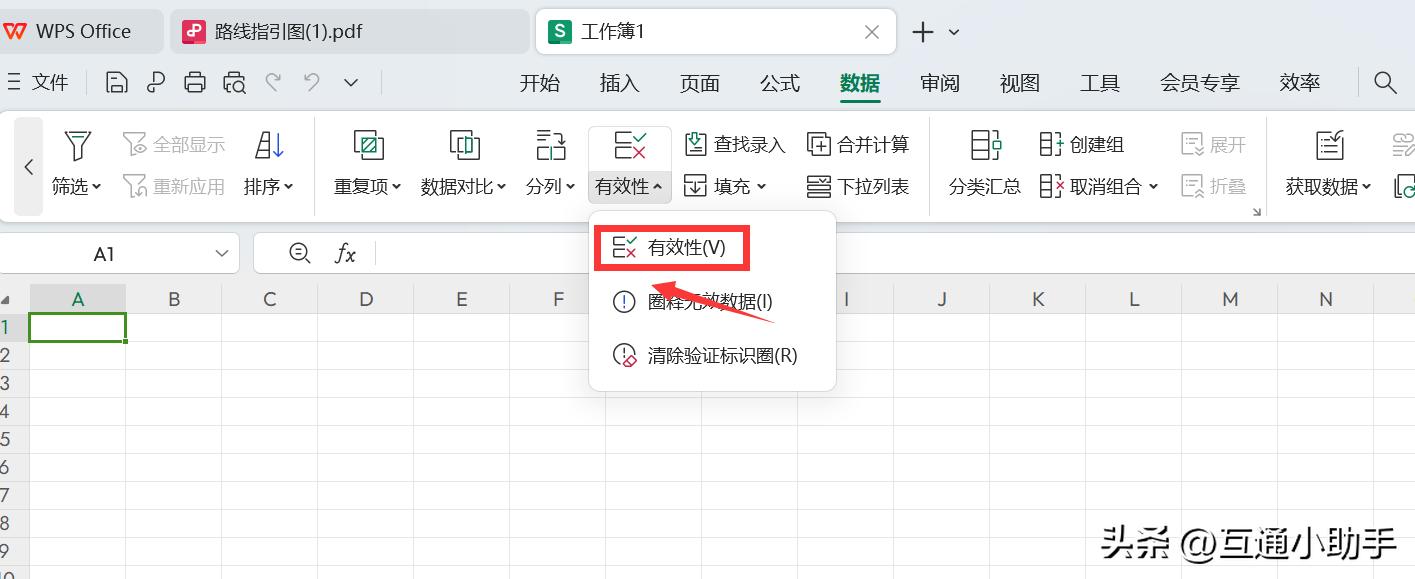1415x579 pixels.
Task: Click the 分列 icon
Action: [x=551, y=146]
